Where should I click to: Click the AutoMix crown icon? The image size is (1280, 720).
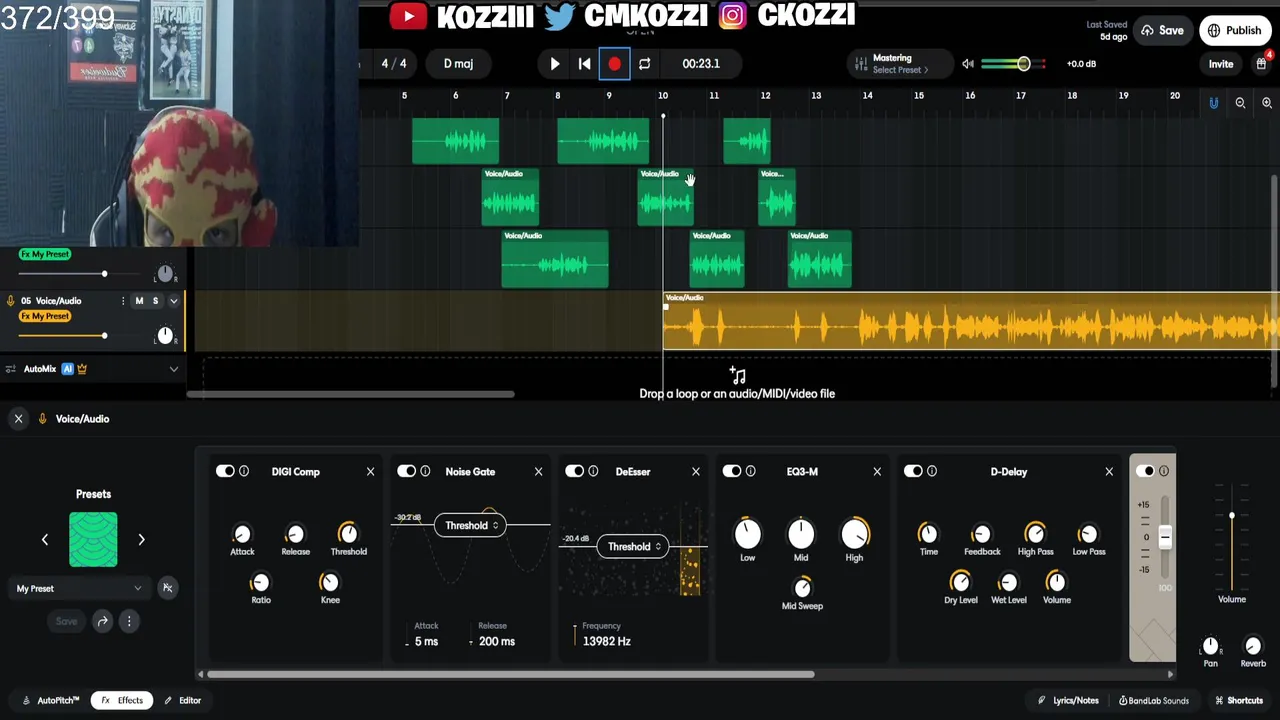point(82,369)
